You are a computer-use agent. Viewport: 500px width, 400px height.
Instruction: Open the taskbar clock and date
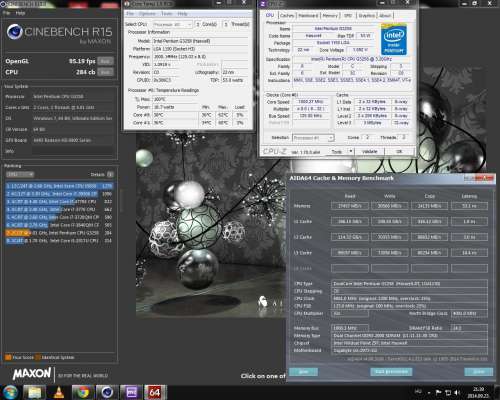478,392
